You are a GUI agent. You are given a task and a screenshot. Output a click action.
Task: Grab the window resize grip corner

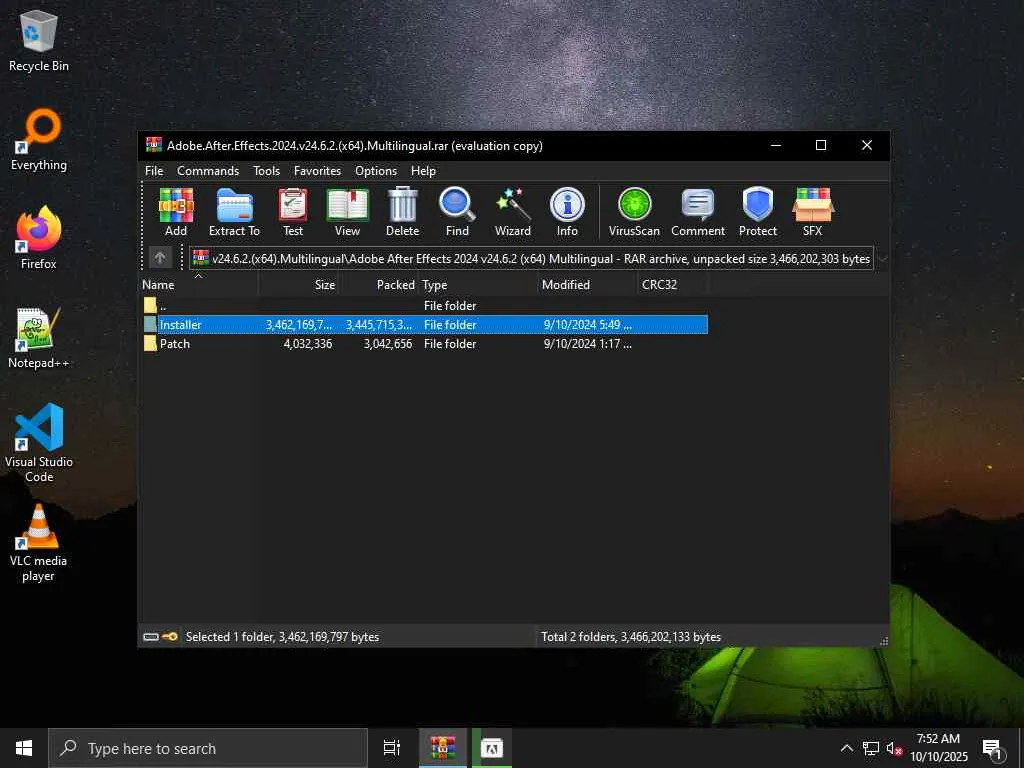tap(884, 641)
